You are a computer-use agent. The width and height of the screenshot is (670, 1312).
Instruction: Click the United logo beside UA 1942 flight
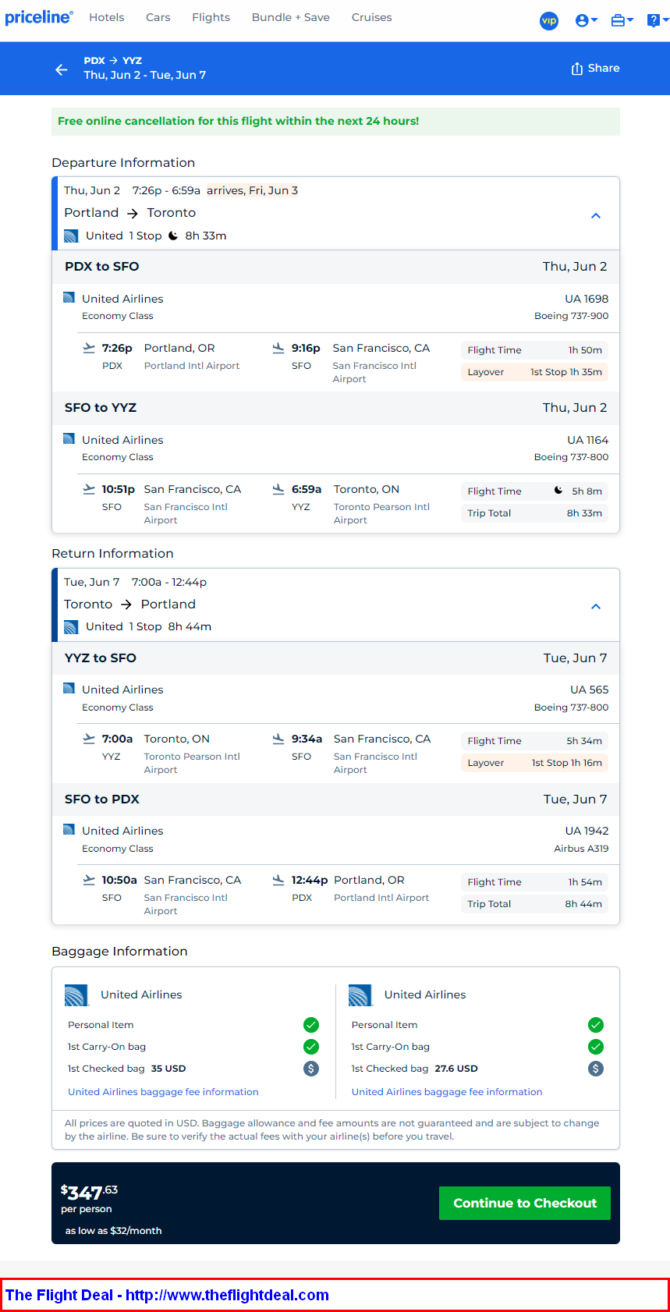tap(69, 830)
